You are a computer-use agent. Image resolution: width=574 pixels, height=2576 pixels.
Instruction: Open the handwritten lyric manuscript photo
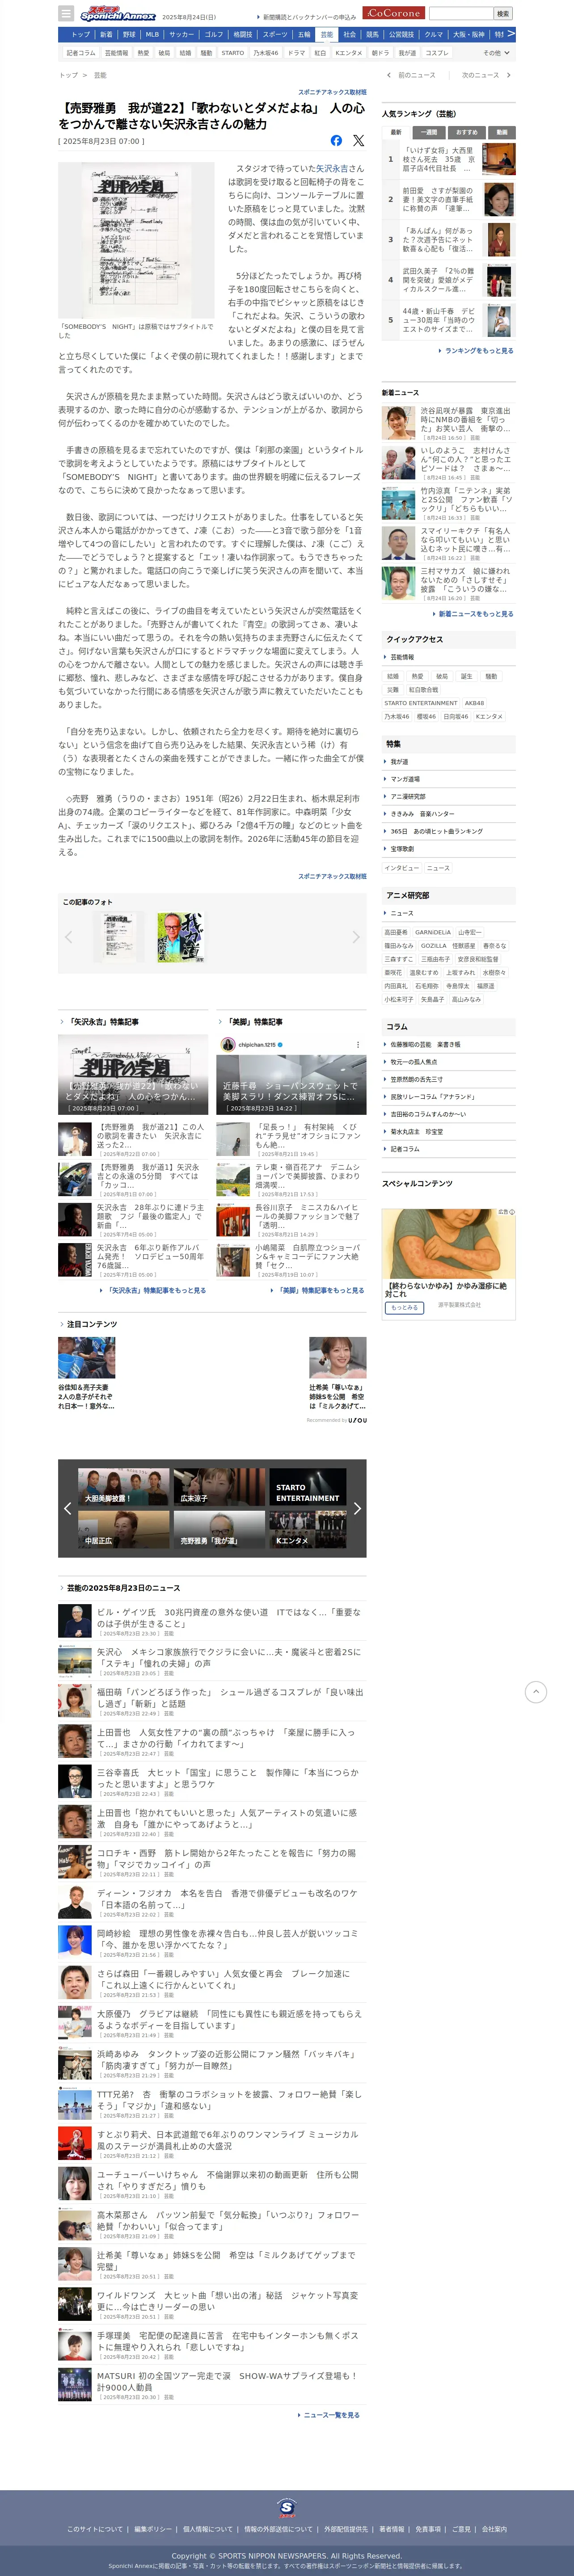point(136,240)
